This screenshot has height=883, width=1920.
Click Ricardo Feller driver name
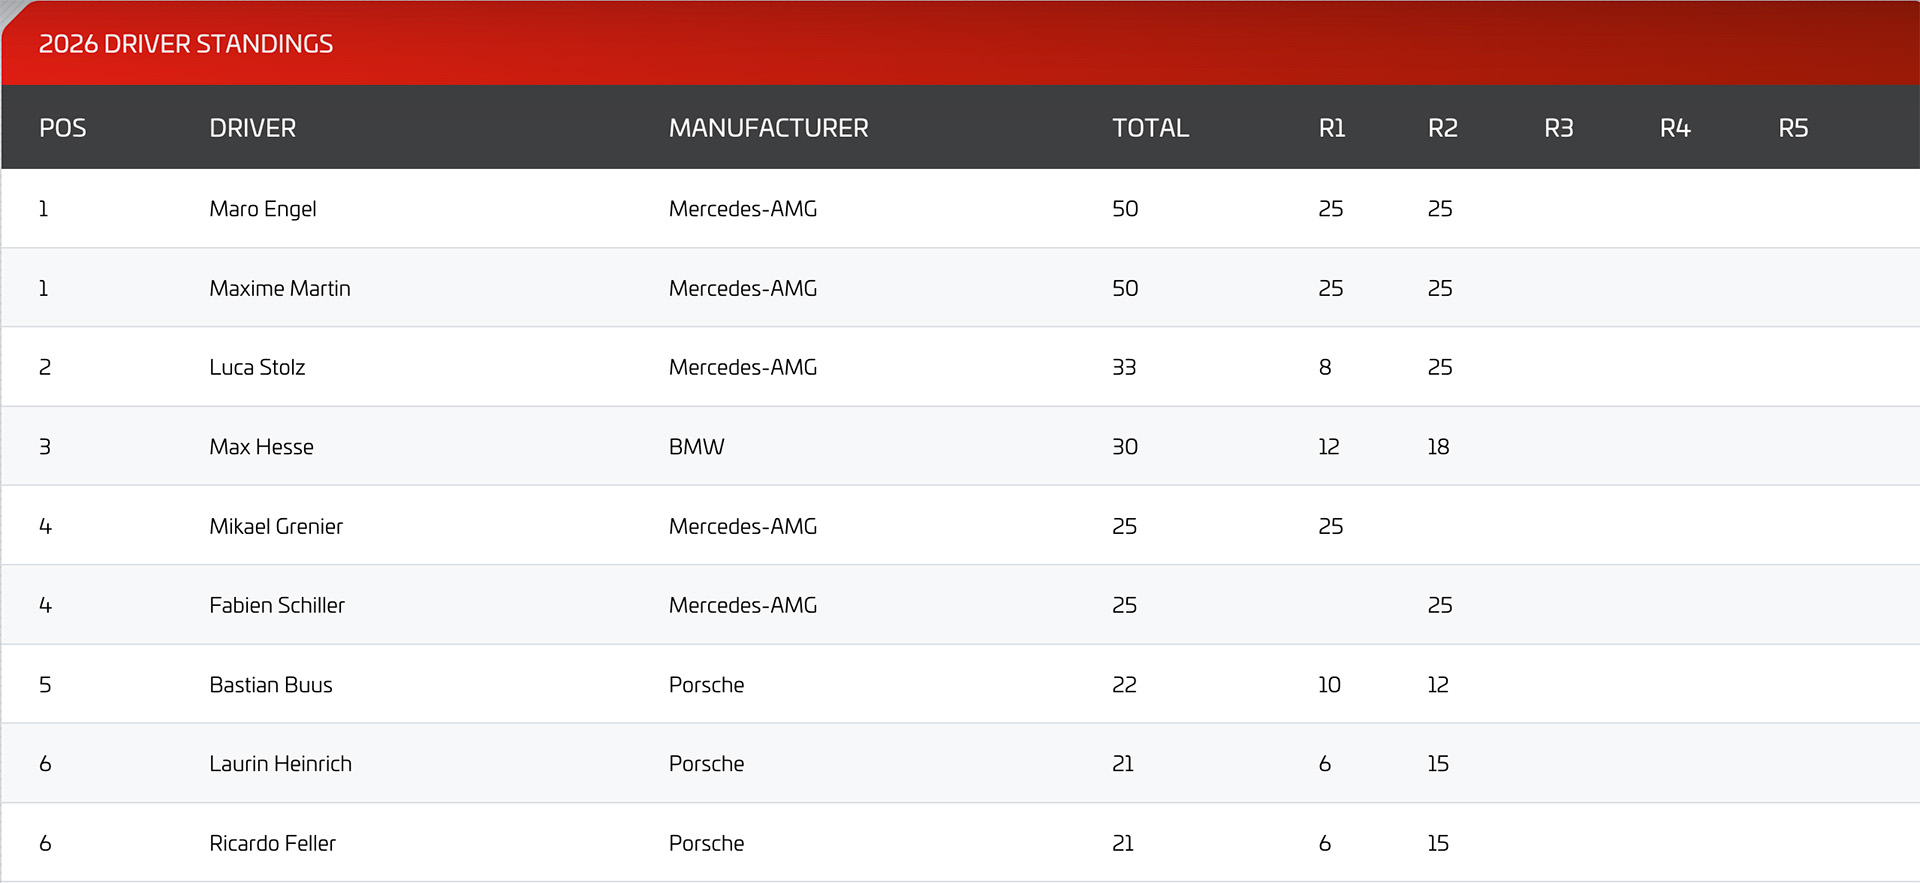coord(272,843)
